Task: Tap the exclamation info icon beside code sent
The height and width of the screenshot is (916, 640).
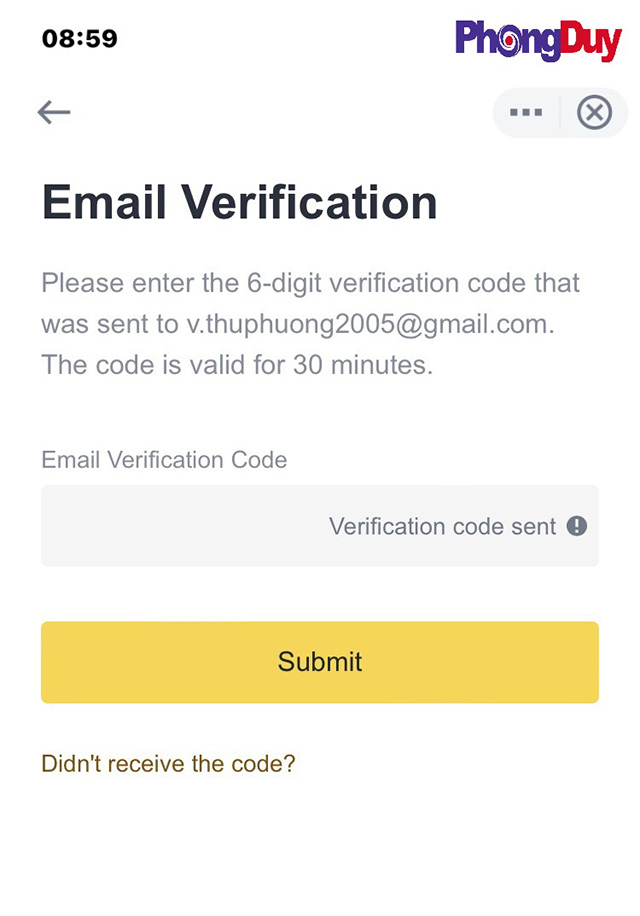Action: [577, 526]
